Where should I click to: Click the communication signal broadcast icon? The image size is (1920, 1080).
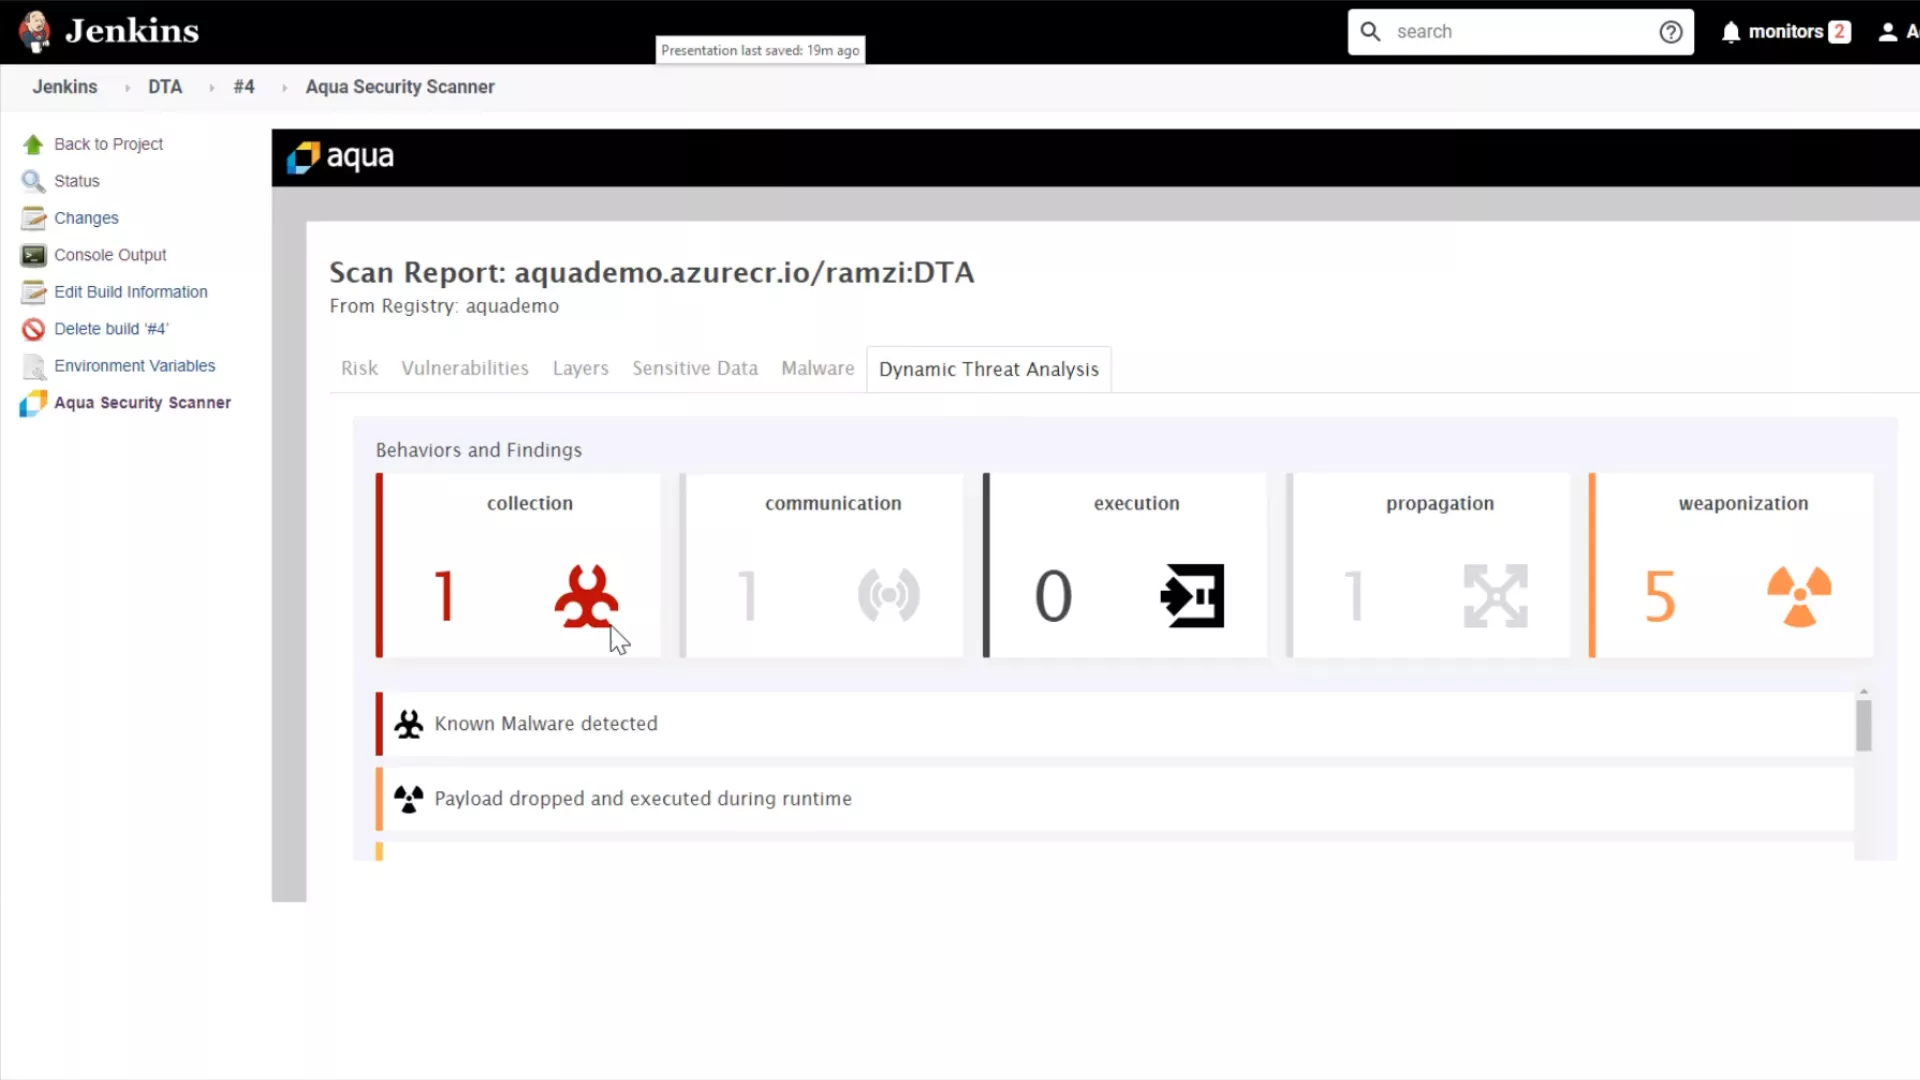pos(888,596)
